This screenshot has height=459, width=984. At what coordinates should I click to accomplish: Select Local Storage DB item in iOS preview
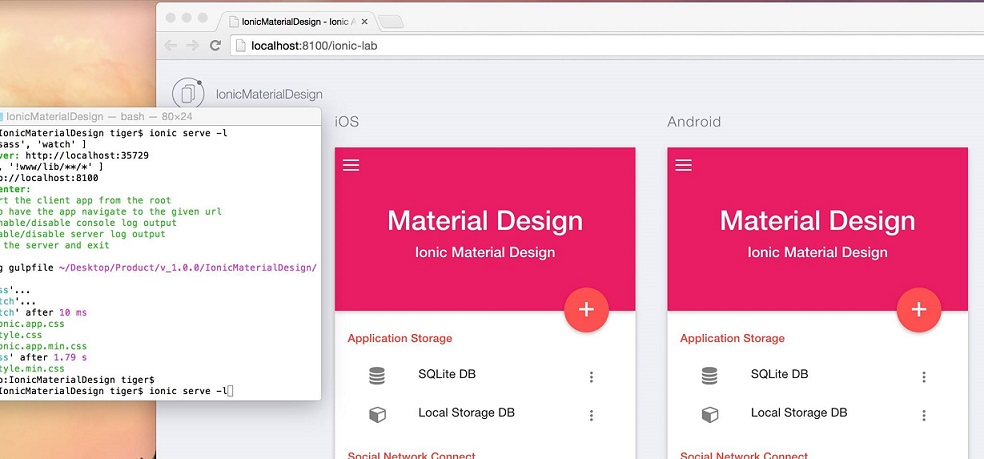pos(466,413)
